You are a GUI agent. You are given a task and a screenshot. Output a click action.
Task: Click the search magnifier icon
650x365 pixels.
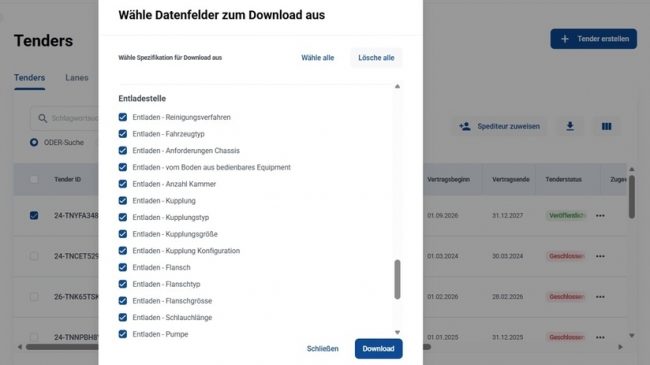point(42,118)
